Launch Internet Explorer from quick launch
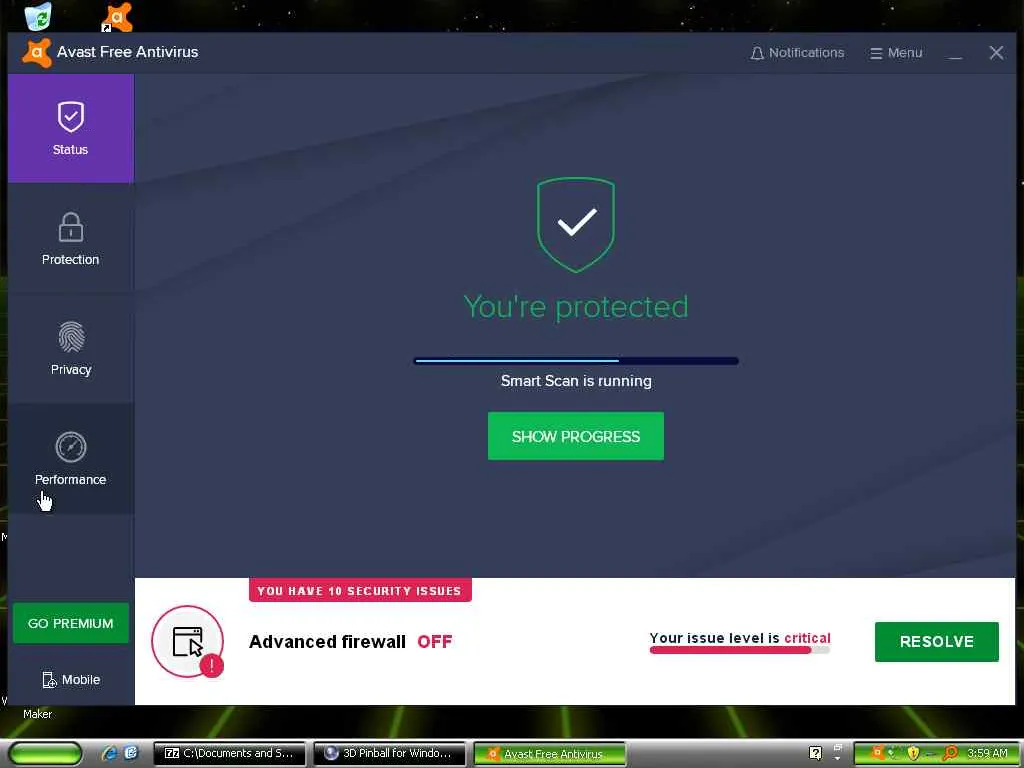Viewport: 1024px width, 768px height. 110,753
